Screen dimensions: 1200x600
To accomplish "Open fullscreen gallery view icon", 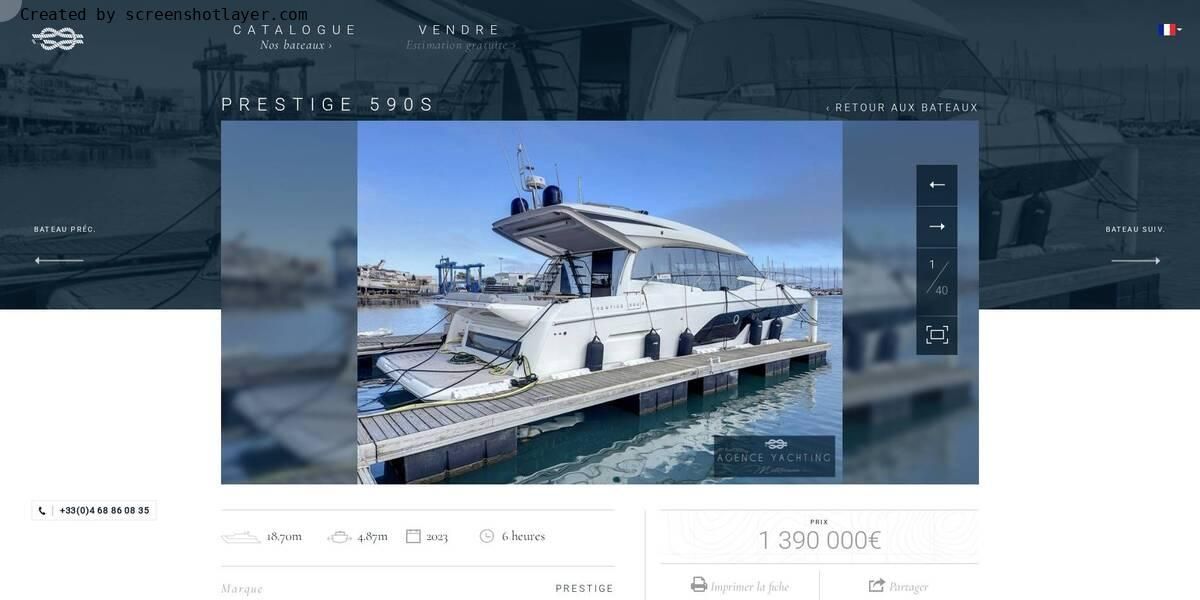I will (937, 335).
